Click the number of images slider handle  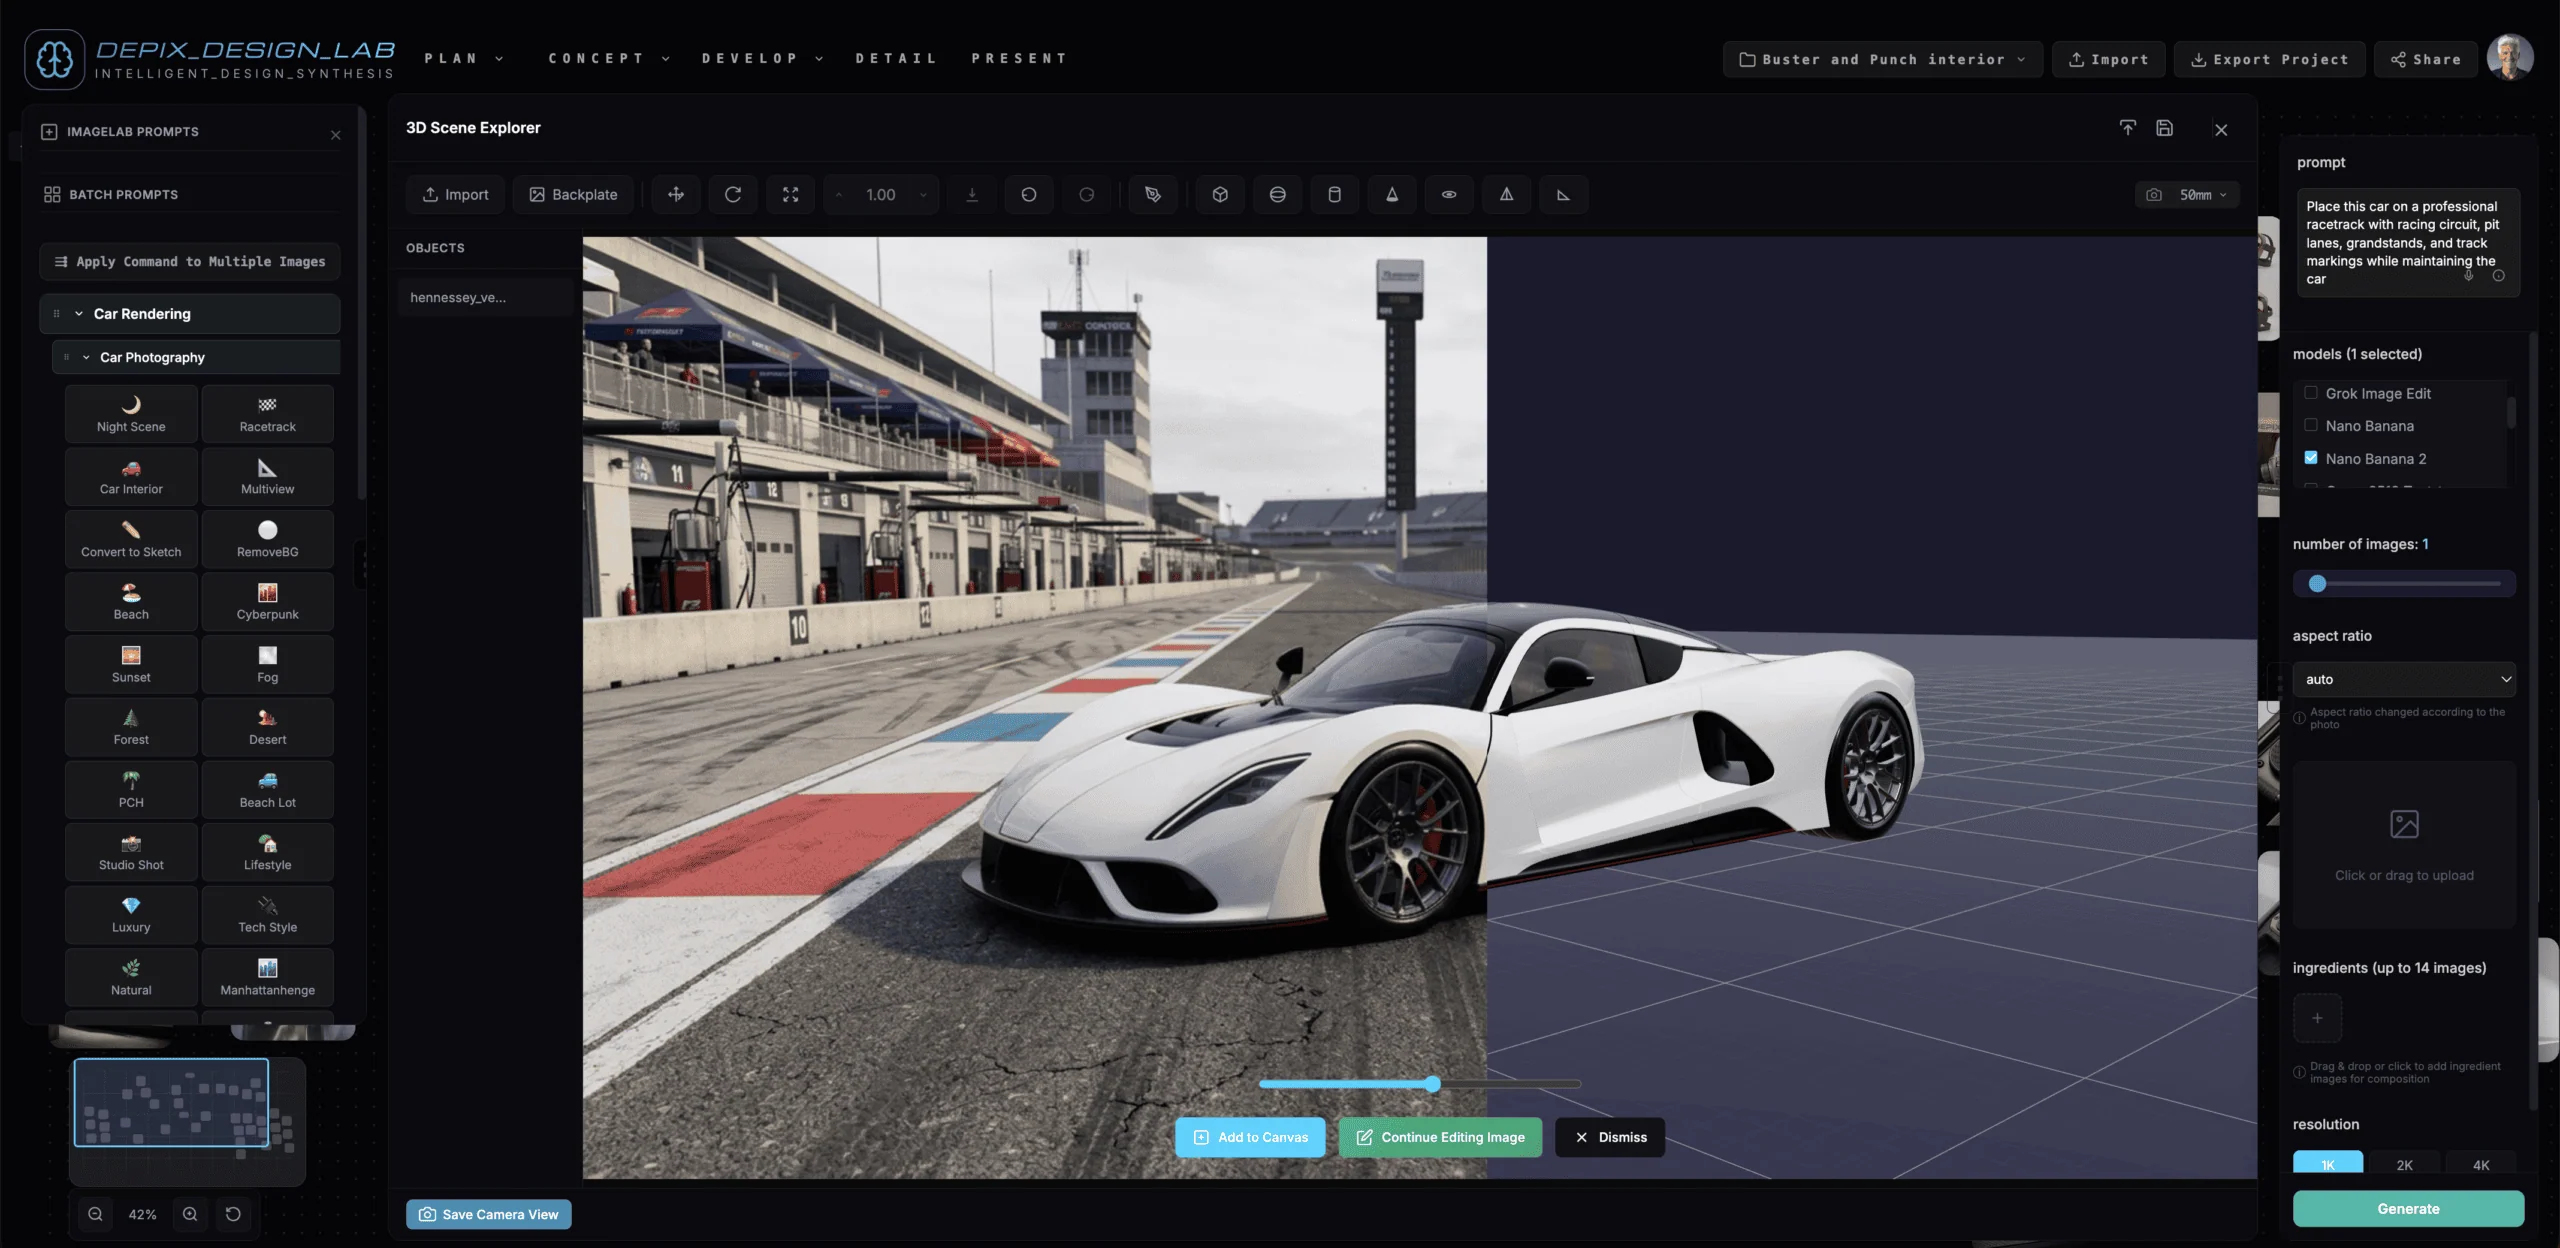click(x=2317, y=584)
